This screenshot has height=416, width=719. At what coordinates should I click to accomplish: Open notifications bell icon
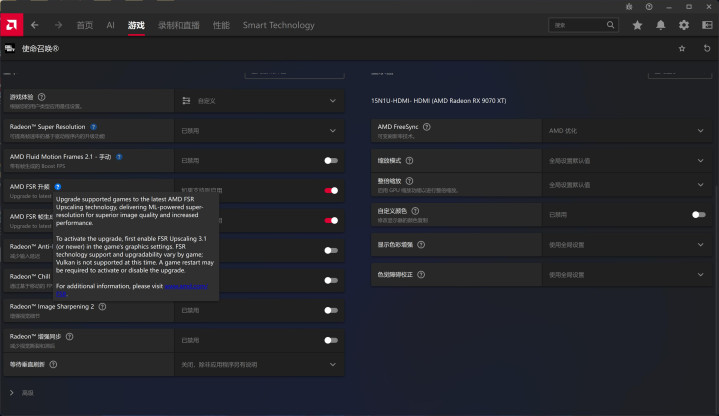(661, 24)
